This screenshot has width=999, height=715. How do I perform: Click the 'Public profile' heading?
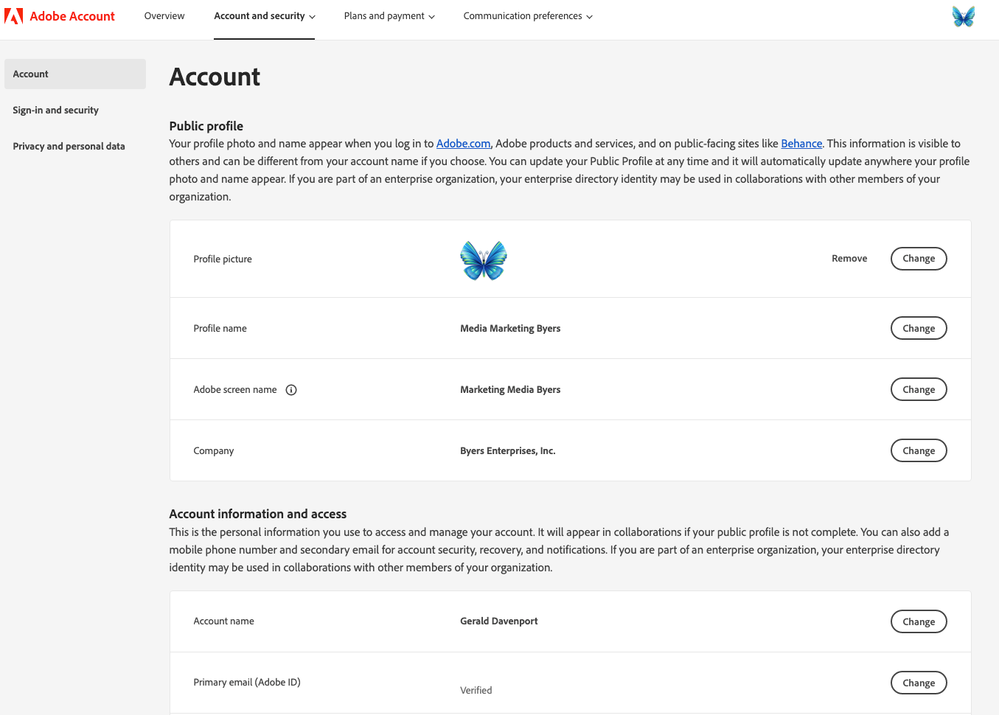pos(206,126)
